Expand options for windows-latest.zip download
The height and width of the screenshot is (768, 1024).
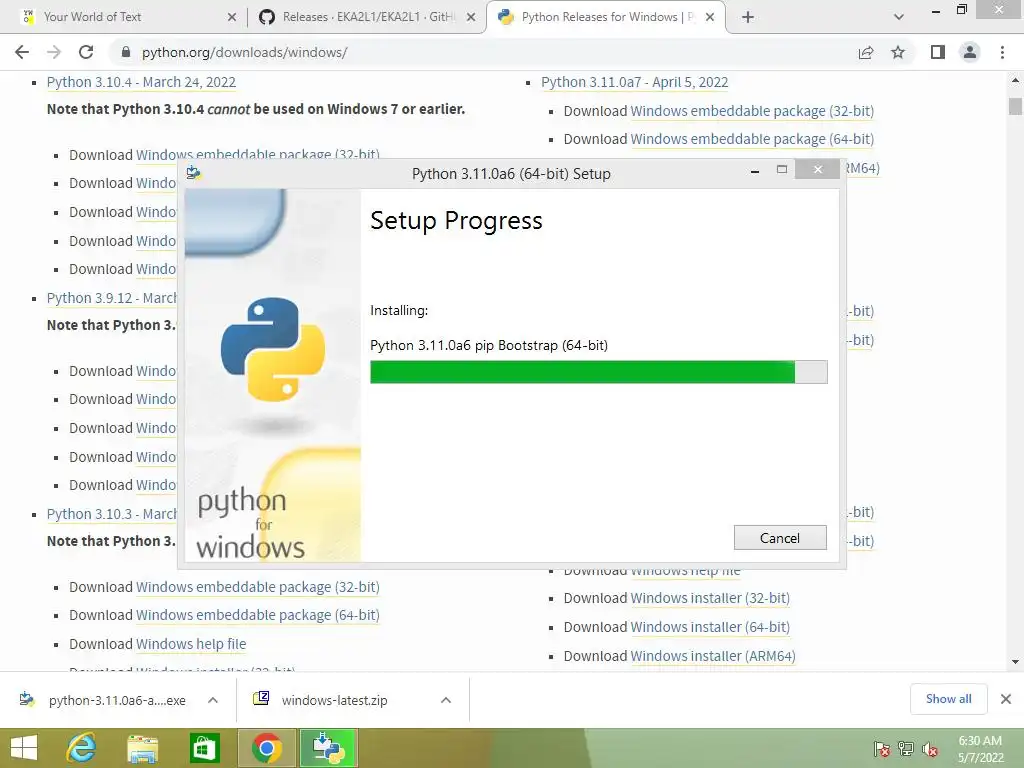[445, 700]
